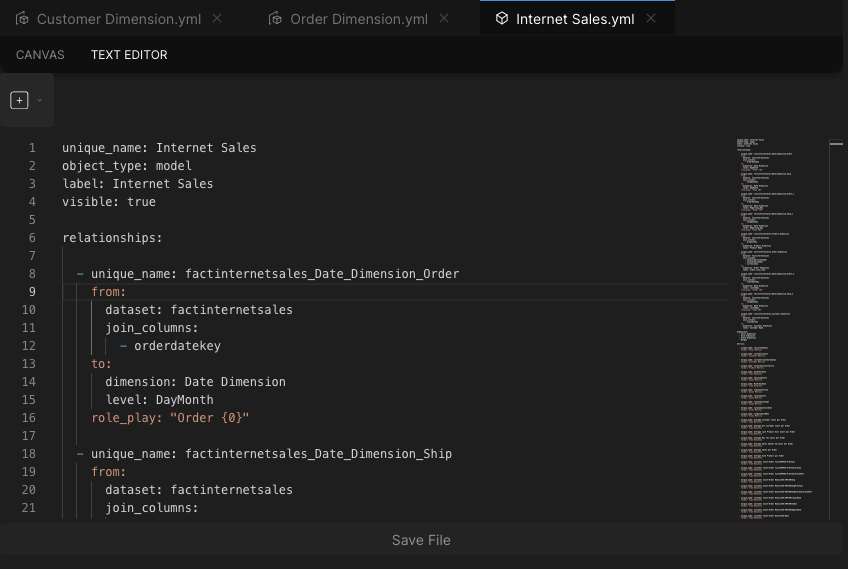Click 'join_columns:' on line 11
This screenshot has width=848, height=569.
click(152, 328)
